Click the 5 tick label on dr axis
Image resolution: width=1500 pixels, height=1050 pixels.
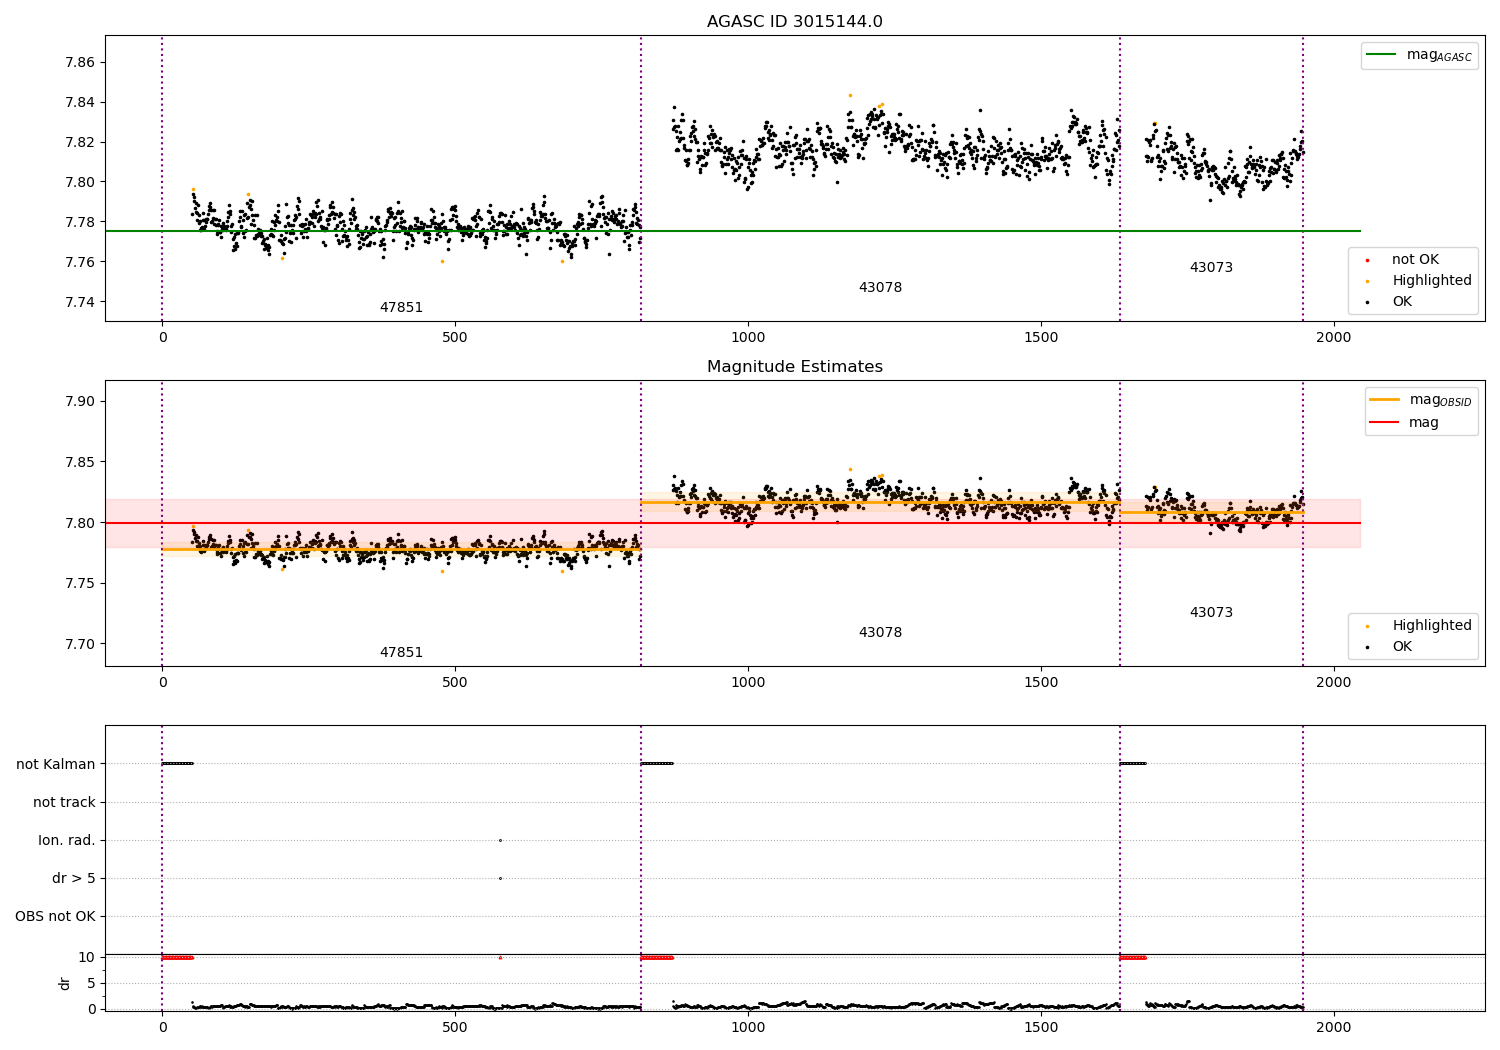coord(92,984)
